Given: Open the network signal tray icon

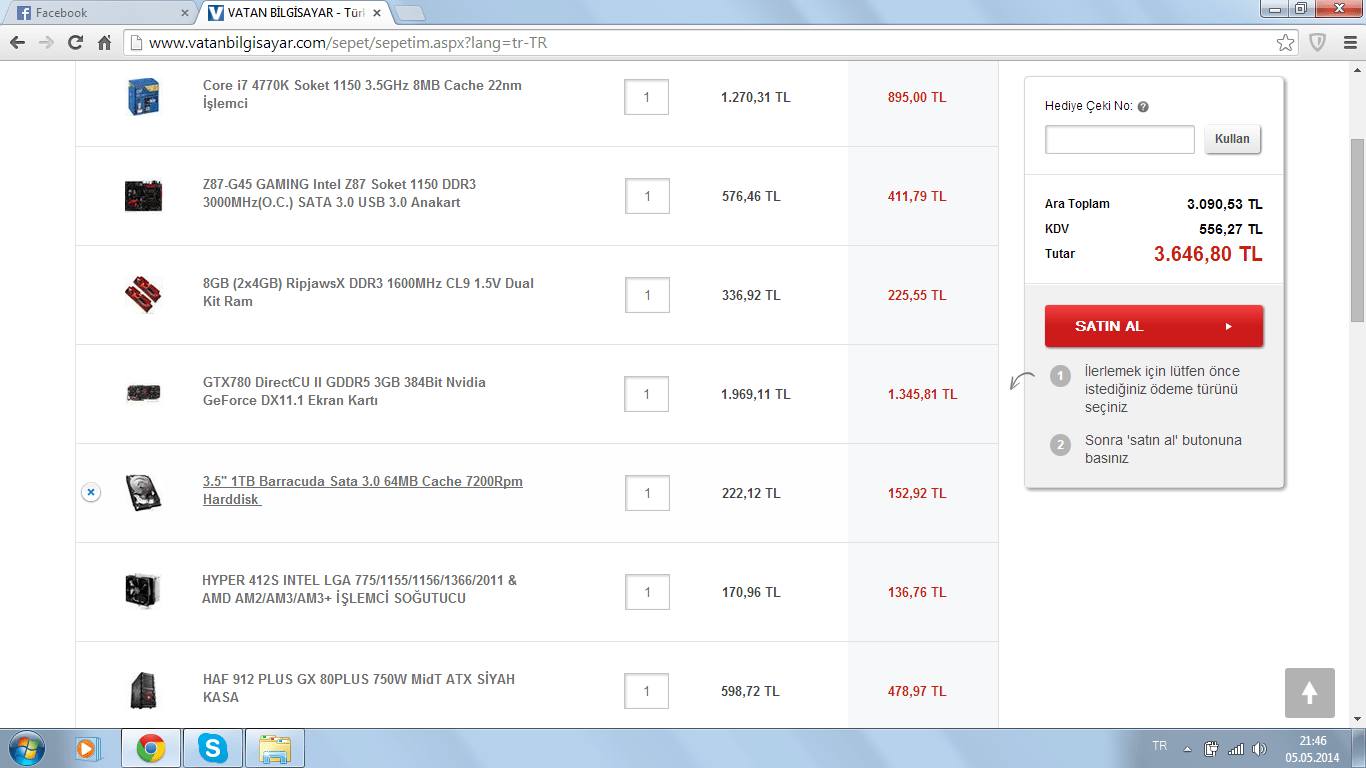Looking at the screenshot, I should tap(1236, 749).
